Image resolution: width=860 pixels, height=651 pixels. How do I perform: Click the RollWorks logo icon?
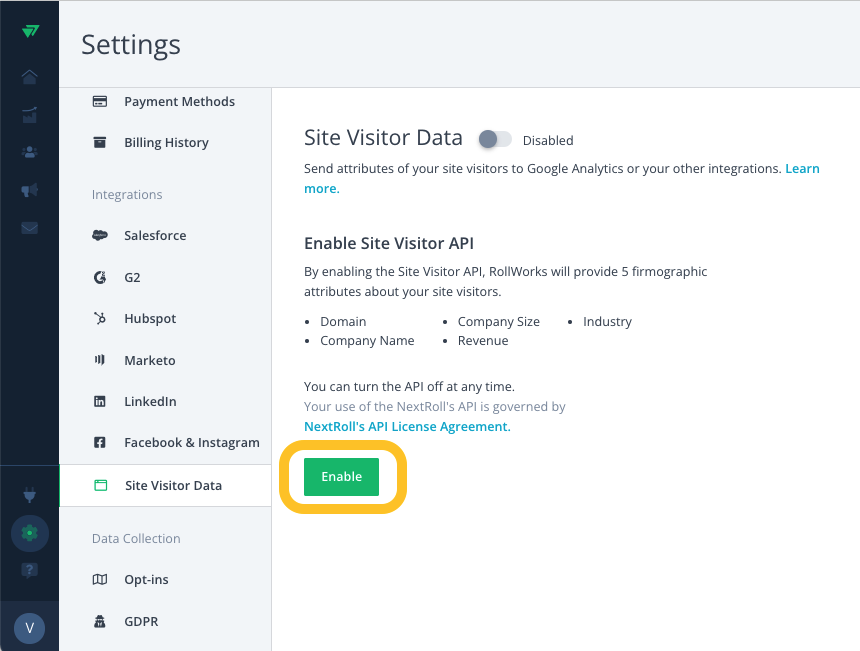pos(30,31)
